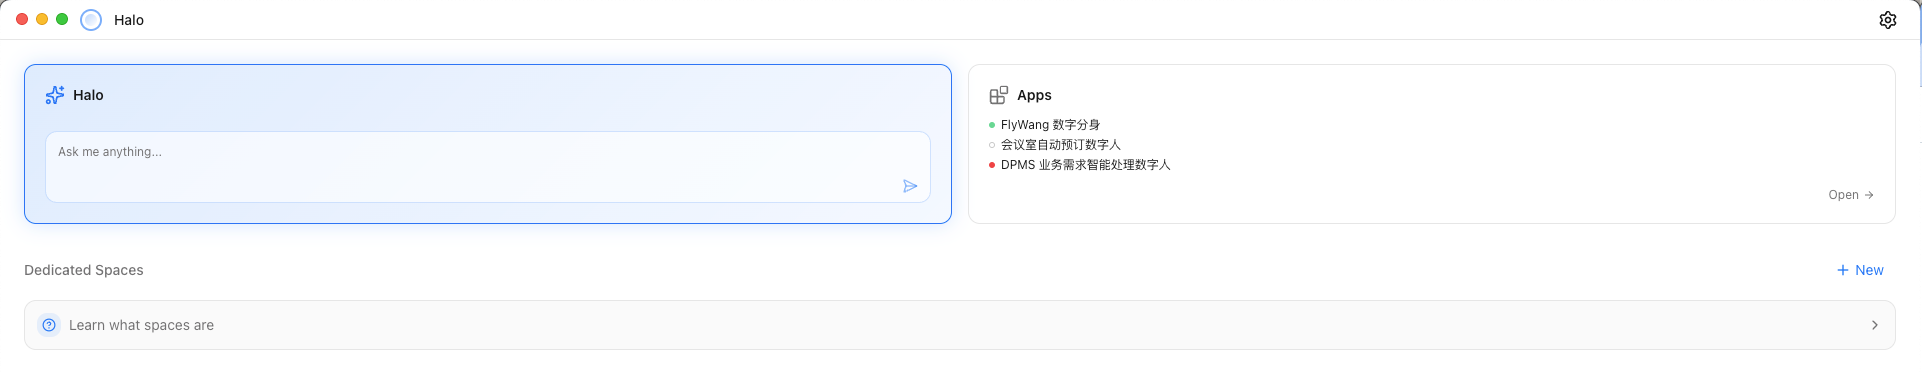Click the arrow icon next to Open
Image resolution: width=1922 pixels, height=372 pixels.
(x=1869, y=195)
